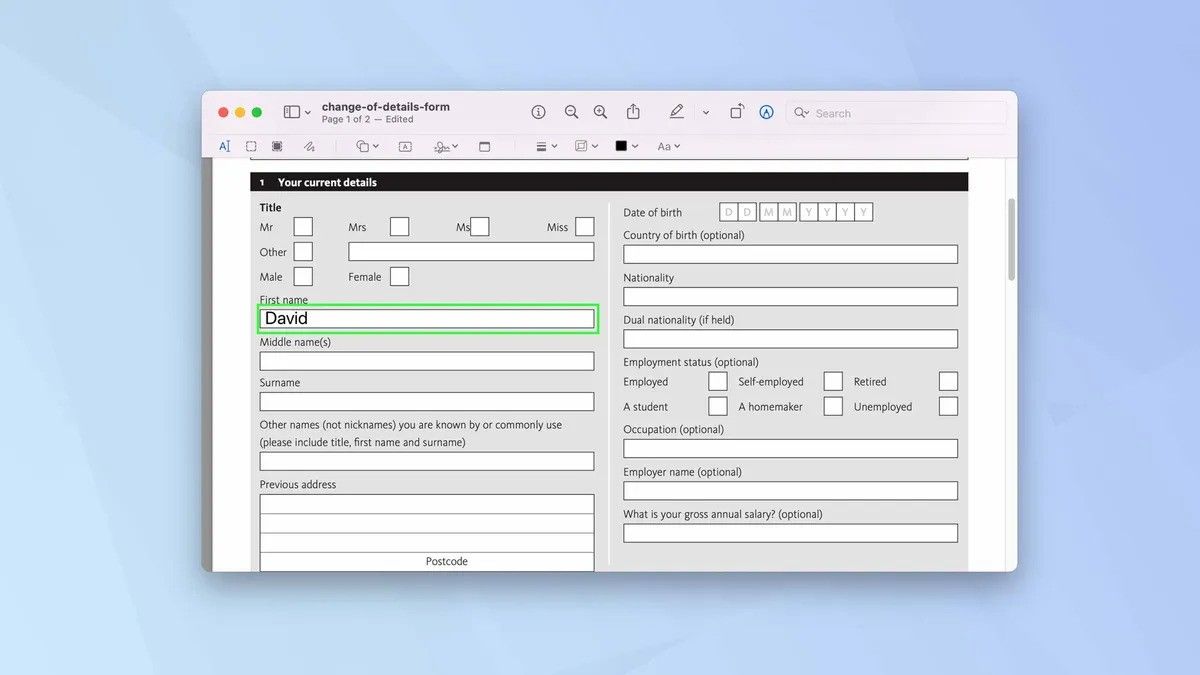Click the first line of Previous address
The width and height of the screenshot is (1200, 675).
pyautogui.click(x=427, y=504)
